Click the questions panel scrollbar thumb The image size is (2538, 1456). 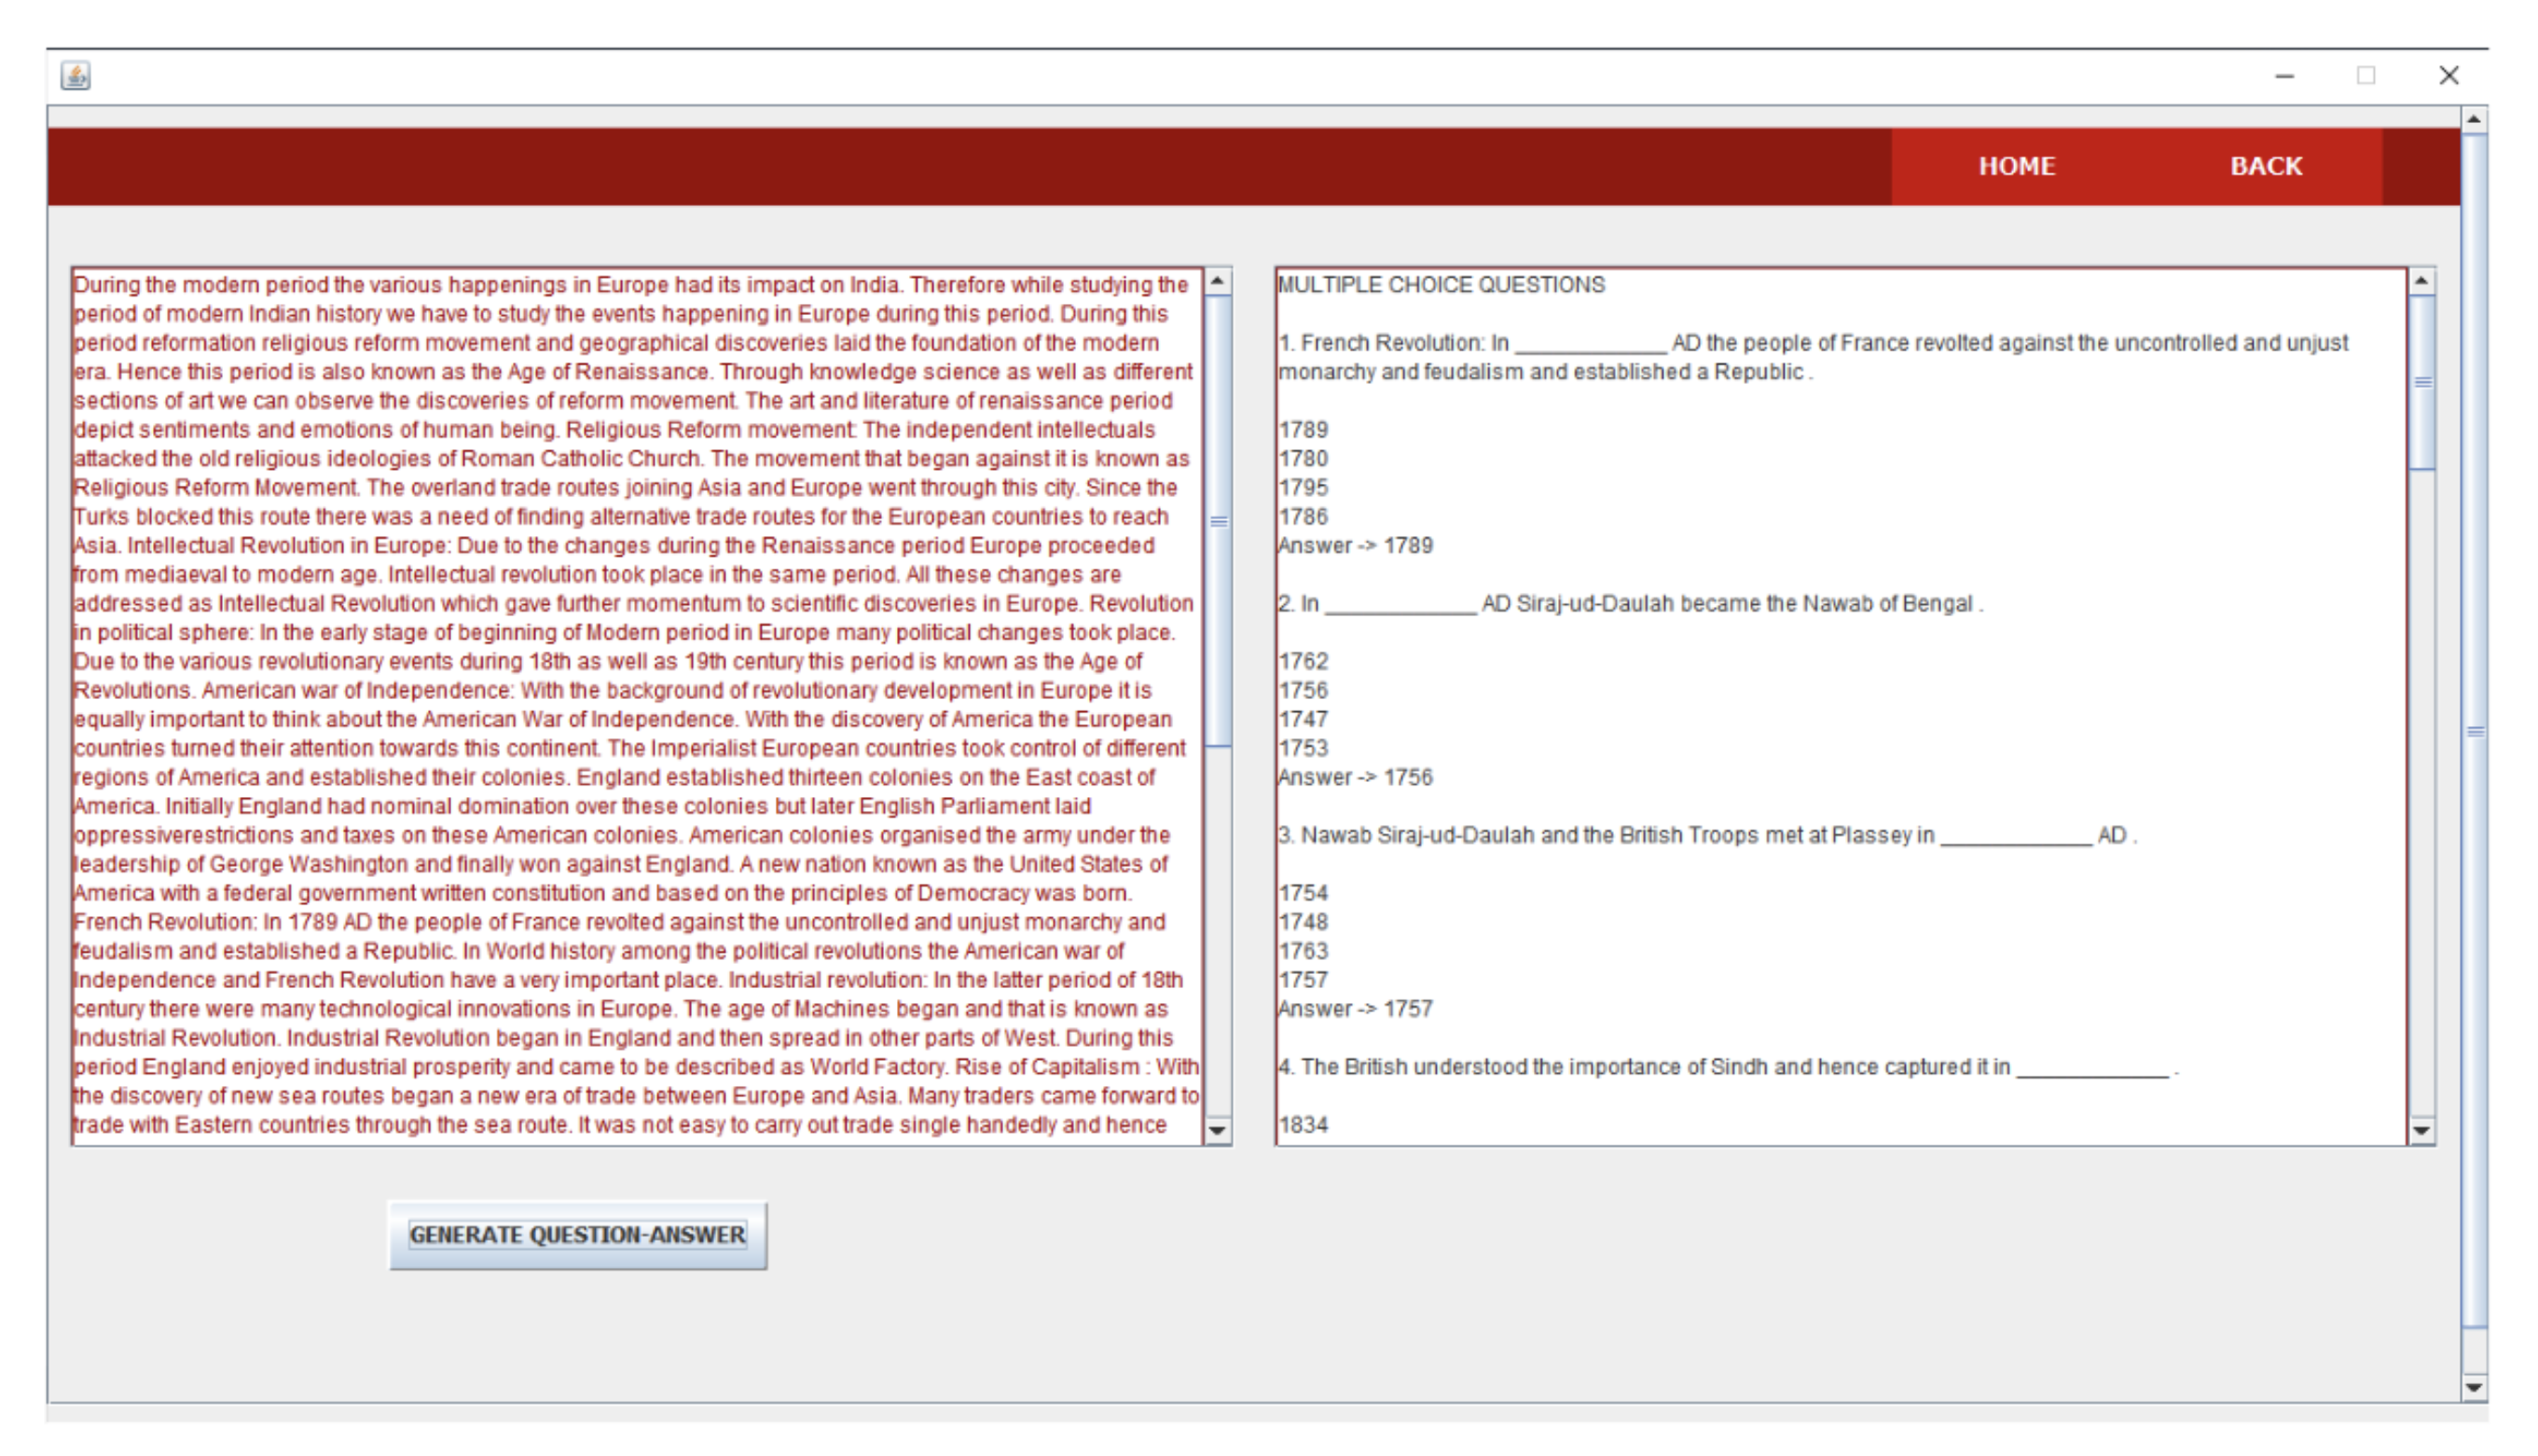click(x=2421, y=382)
